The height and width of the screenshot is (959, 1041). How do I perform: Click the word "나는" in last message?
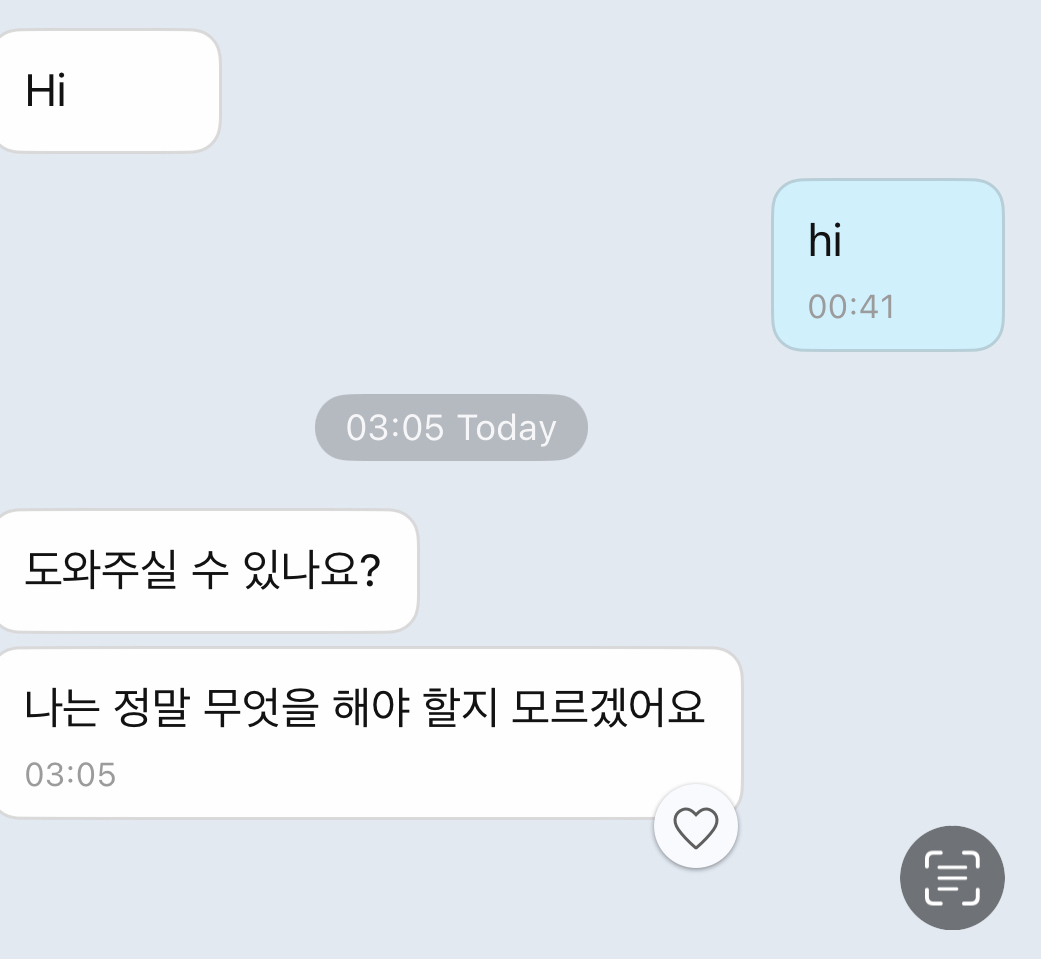click(61, 709)
